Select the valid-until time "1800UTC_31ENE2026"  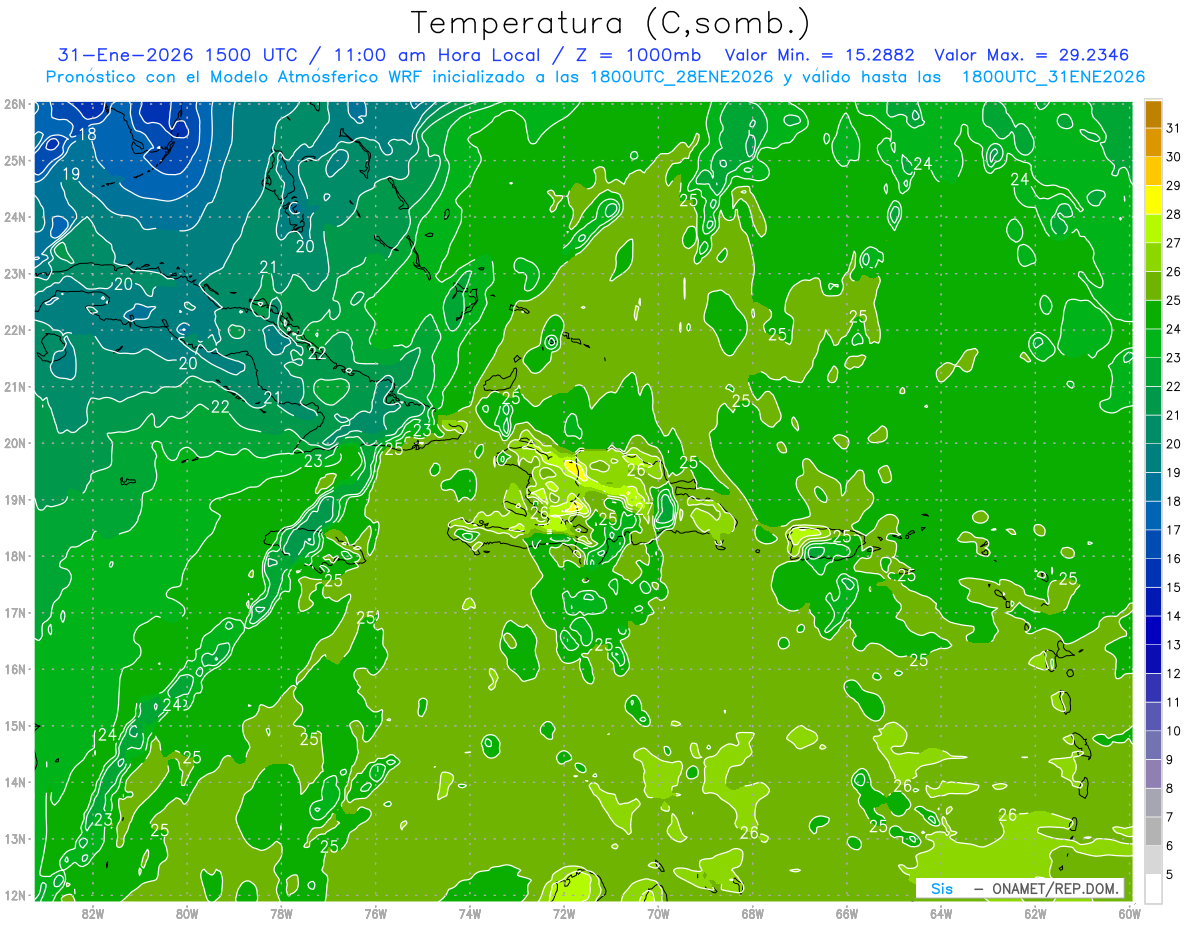pos(1053,76)
